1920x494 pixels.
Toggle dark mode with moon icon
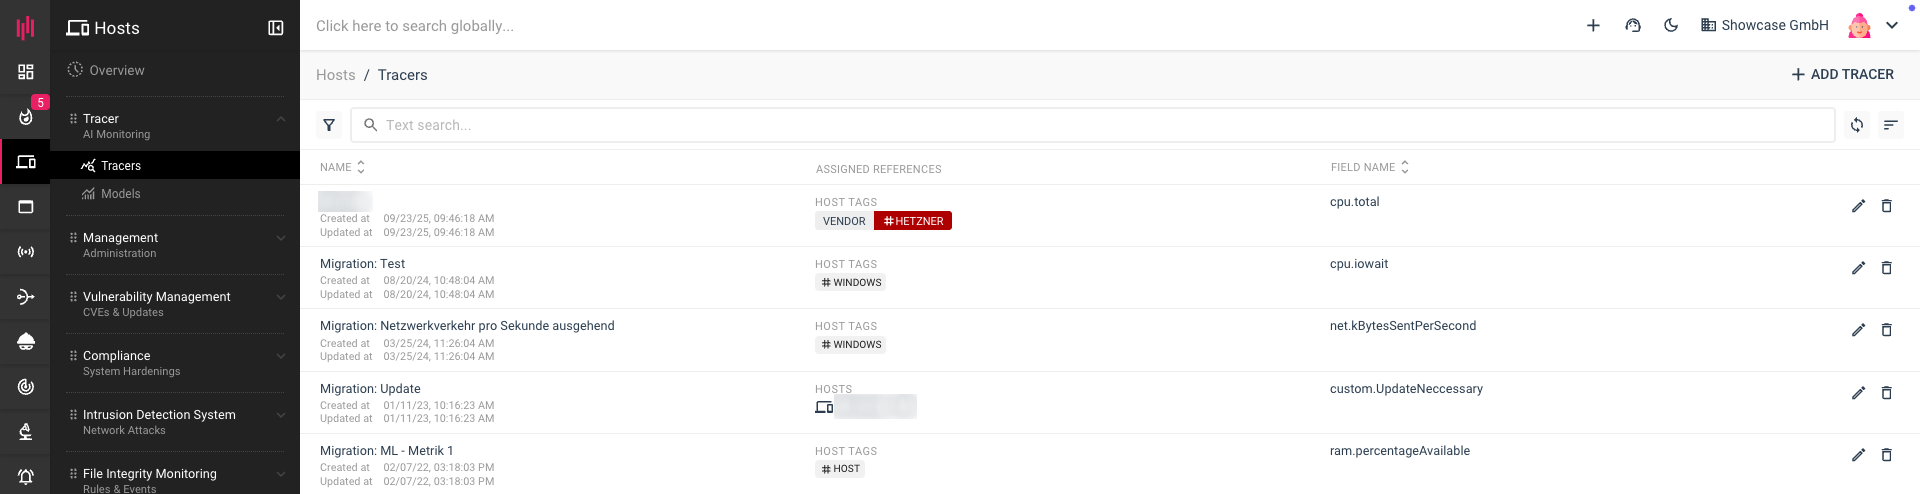pyautogui.click(x=1671, y=26)
